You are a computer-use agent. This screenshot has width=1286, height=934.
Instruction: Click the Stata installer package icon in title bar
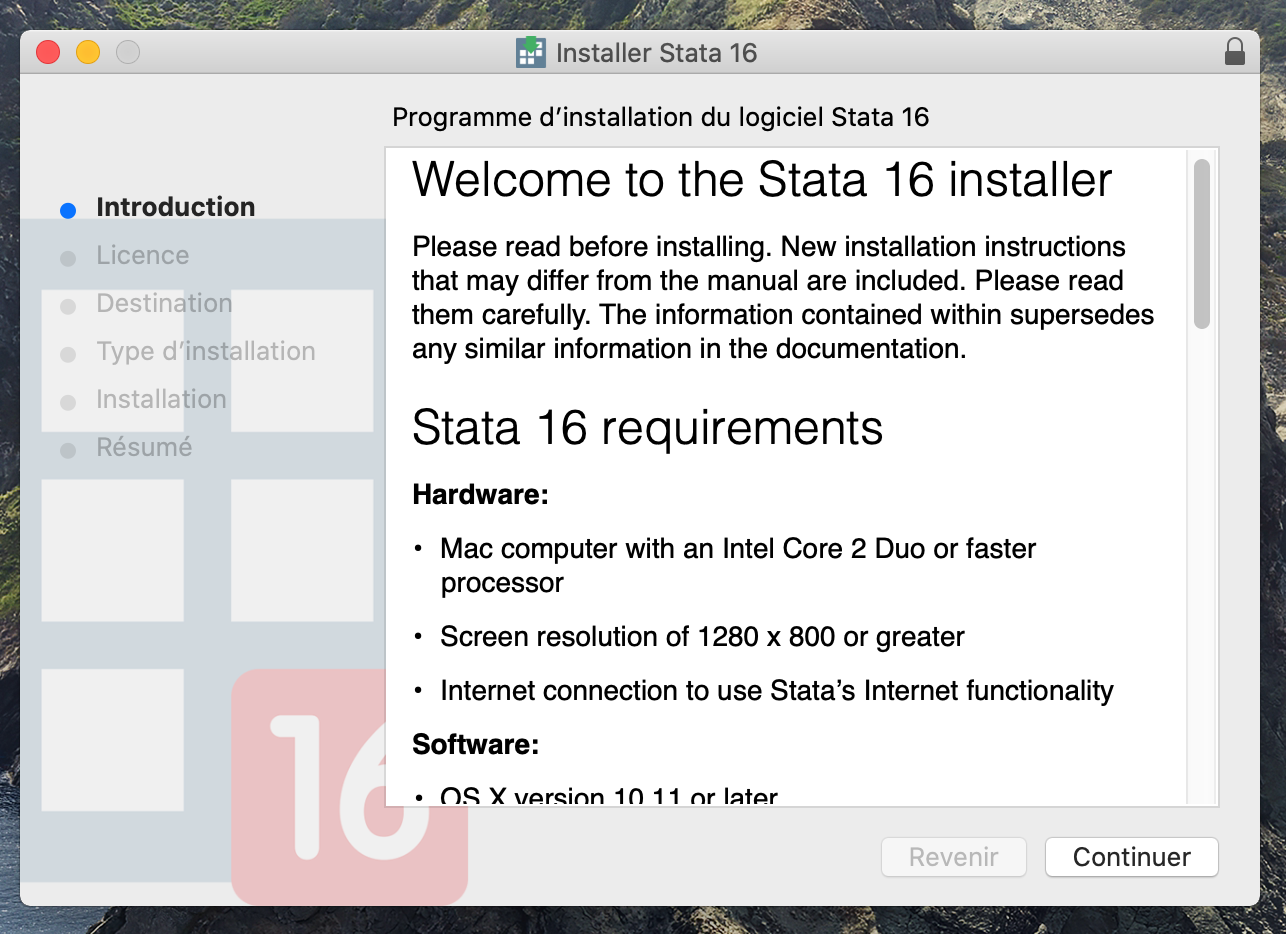click(530, 52)
